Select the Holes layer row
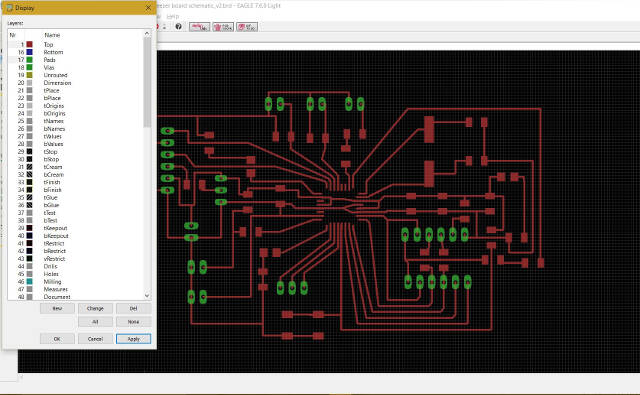The width and height of the screenshot is (640, 395). [x=76, y=274]
